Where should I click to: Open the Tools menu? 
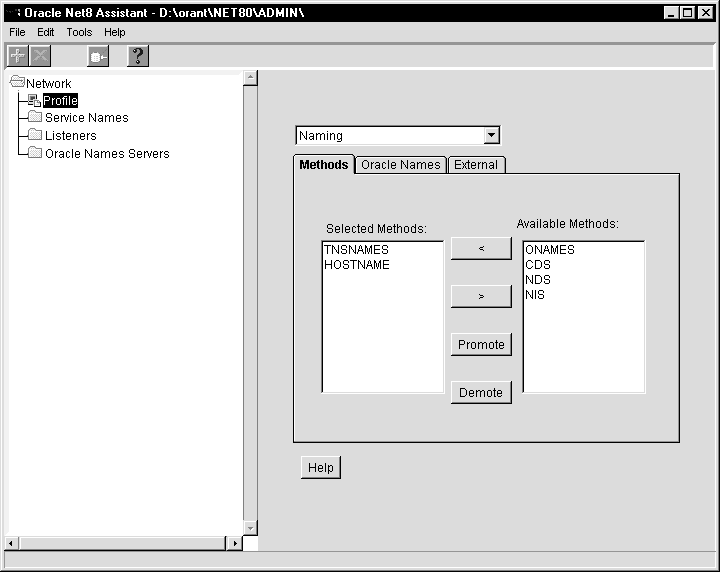79,32
